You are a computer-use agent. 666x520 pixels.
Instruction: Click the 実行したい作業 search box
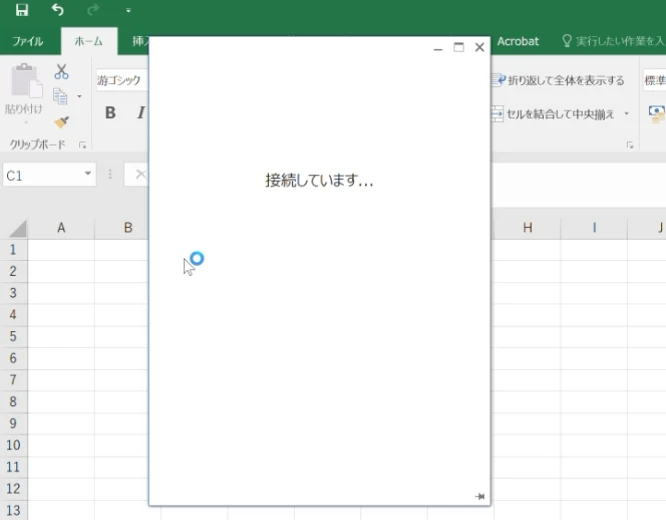[612, 41]
